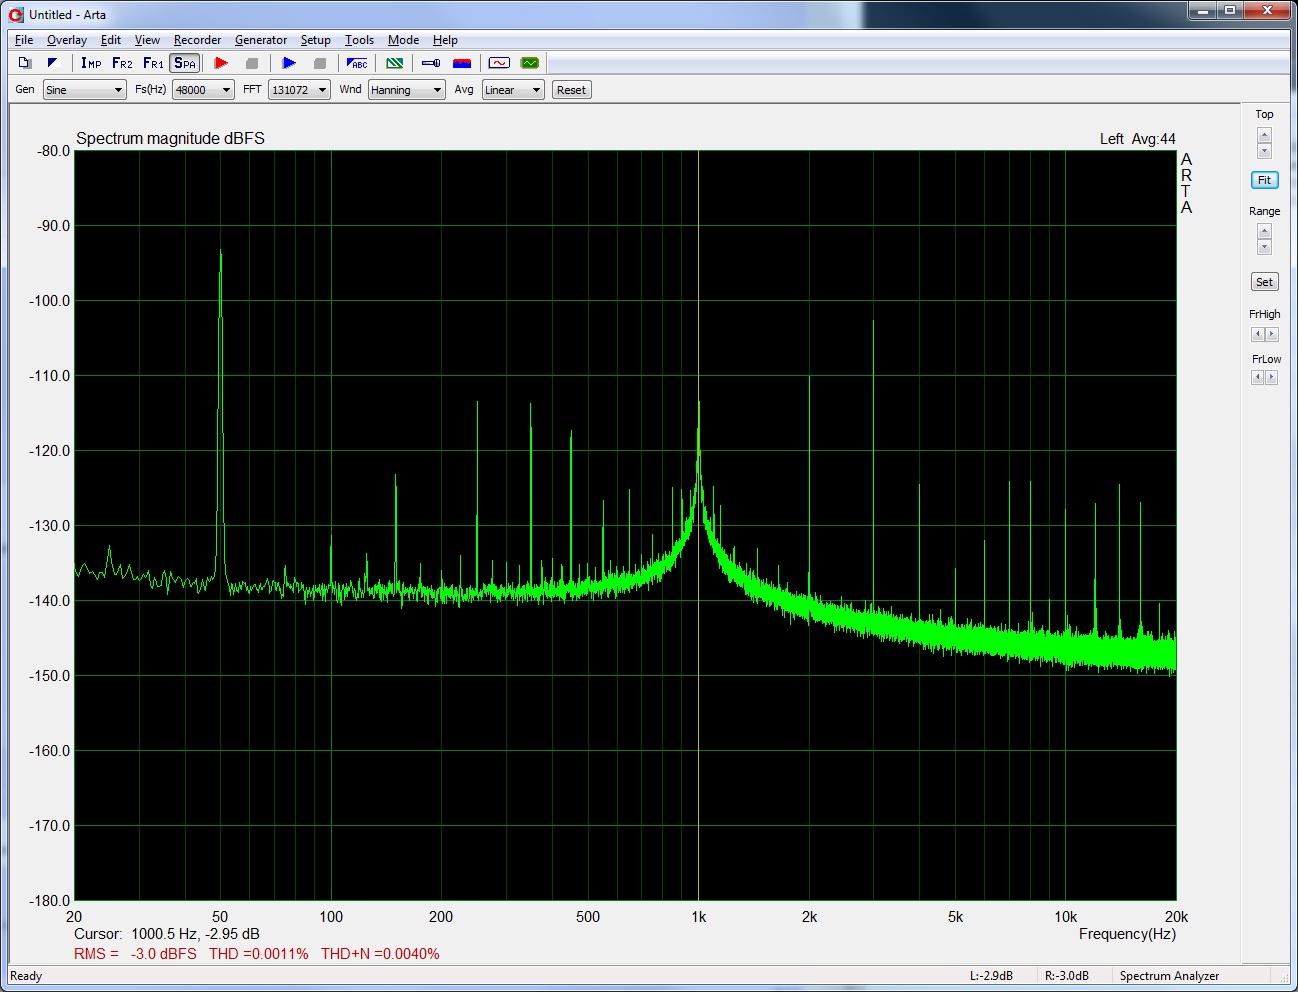Click the FrLow right arrow
The image size is (1298, 992).
point(1271,377)
